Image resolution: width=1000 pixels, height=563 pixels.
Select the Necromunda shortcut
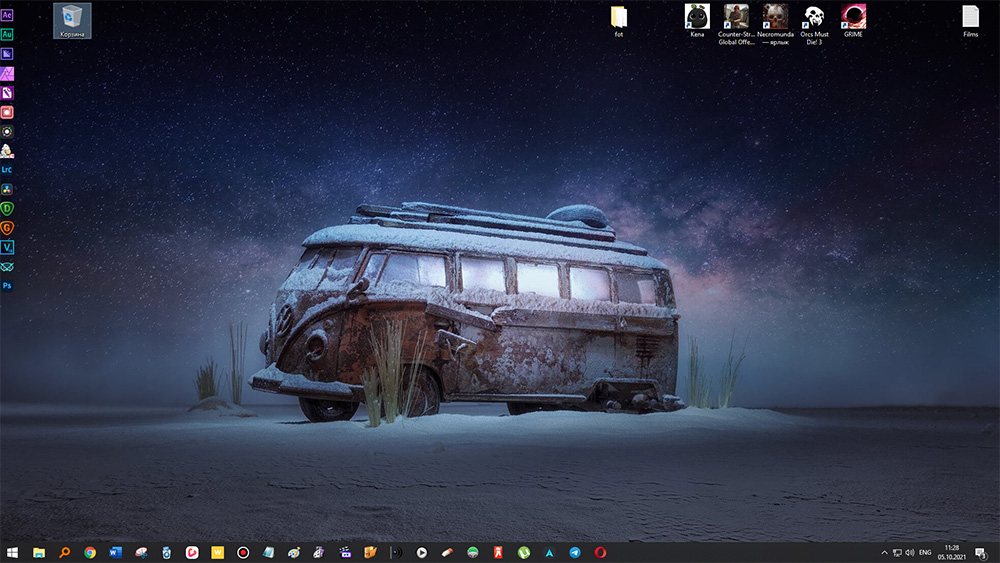pos(775,25)
